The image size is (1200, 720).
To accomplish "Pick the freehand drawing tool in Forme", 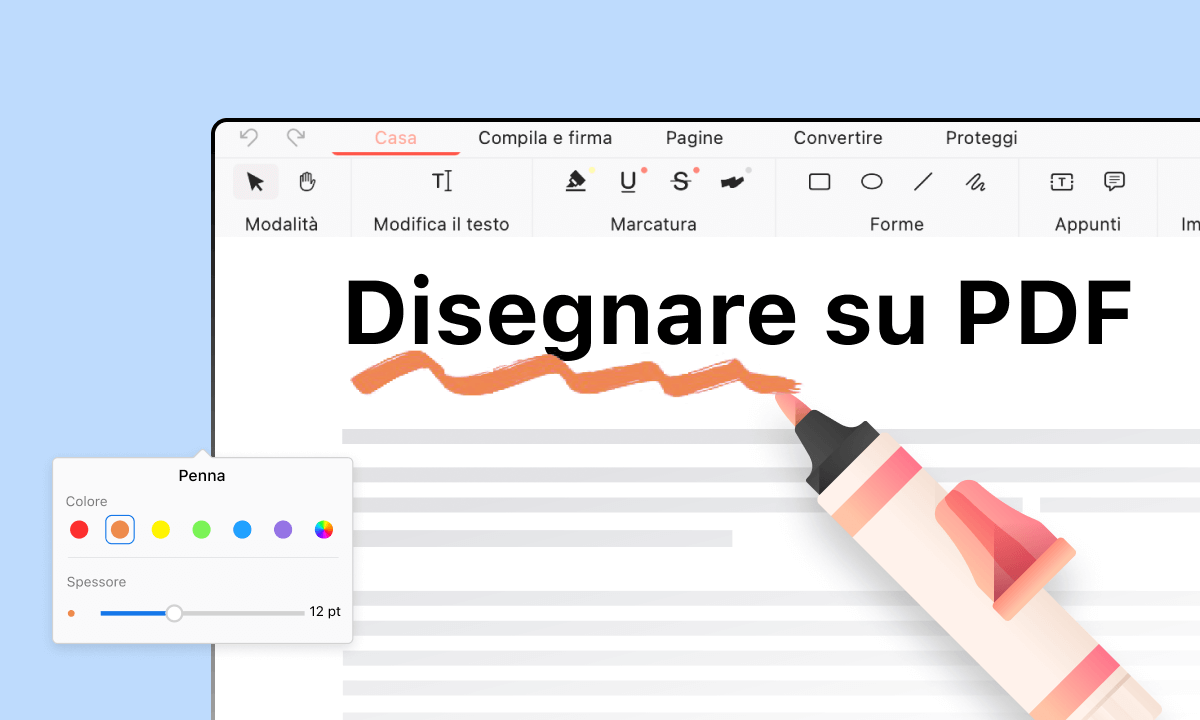I will [x=975, y=182].
